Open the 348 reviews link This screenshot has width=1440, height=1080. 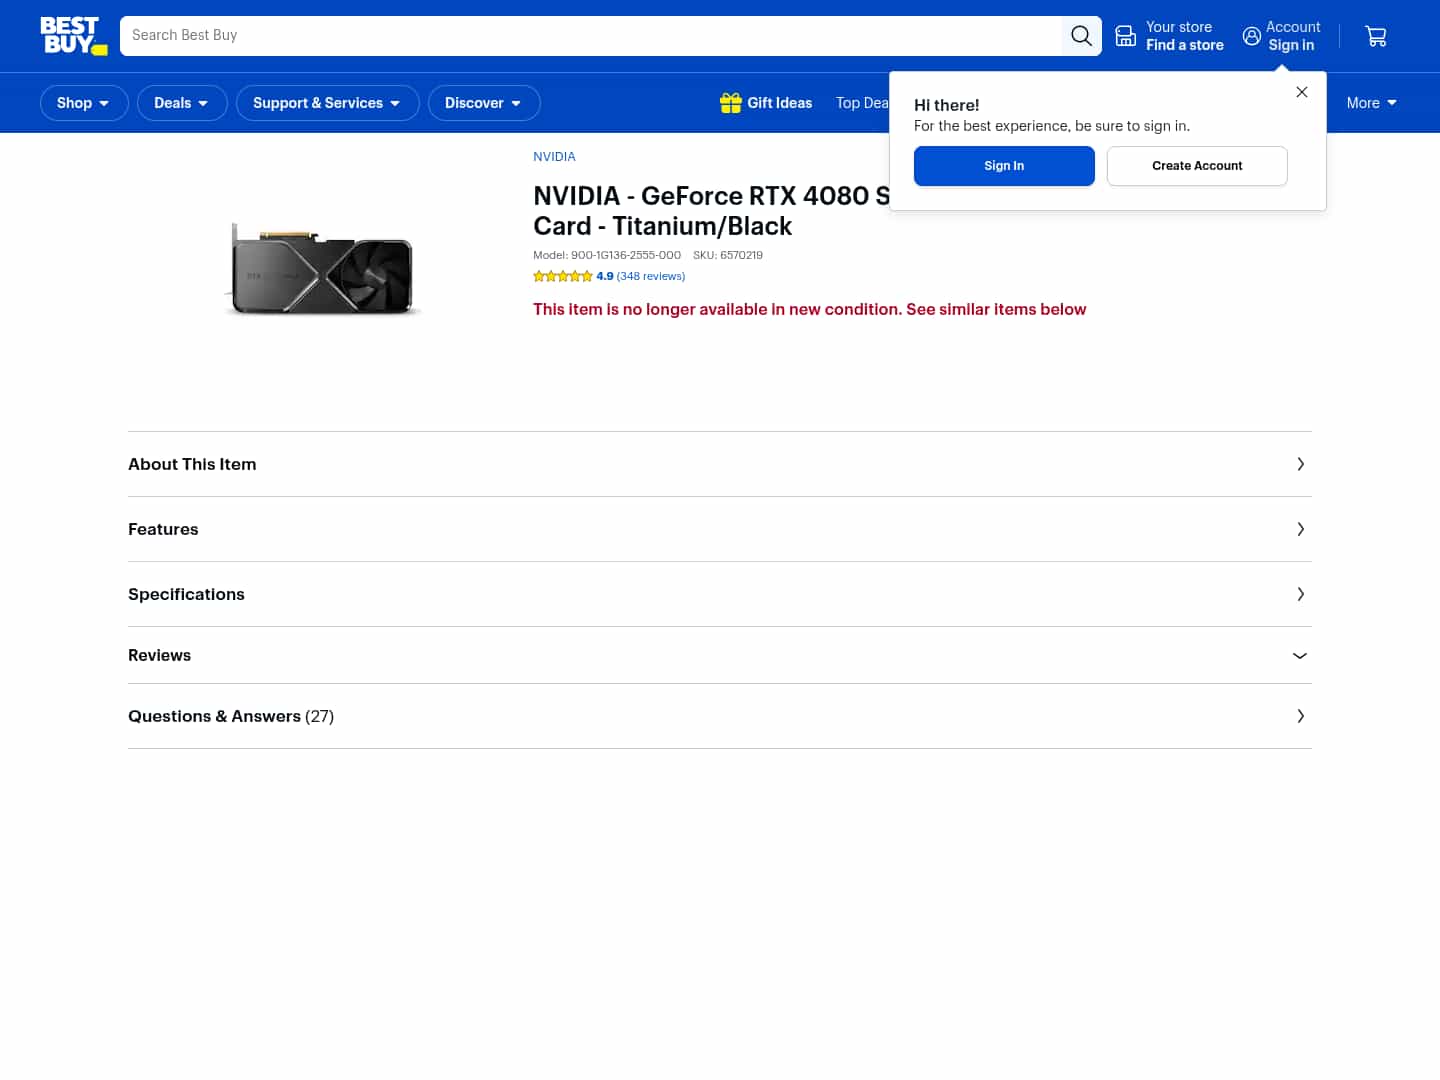651,276
